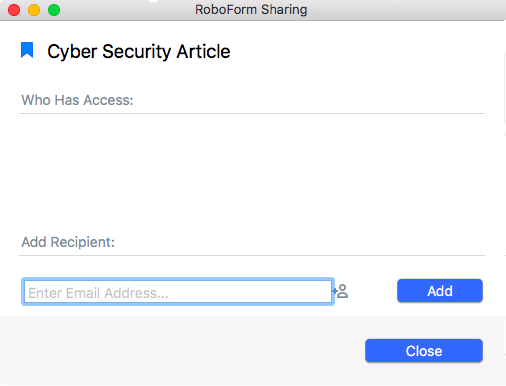This screenshot has height=386, width=506.
Task: Click empty title bar area right of title
Action: coord(403,10)
